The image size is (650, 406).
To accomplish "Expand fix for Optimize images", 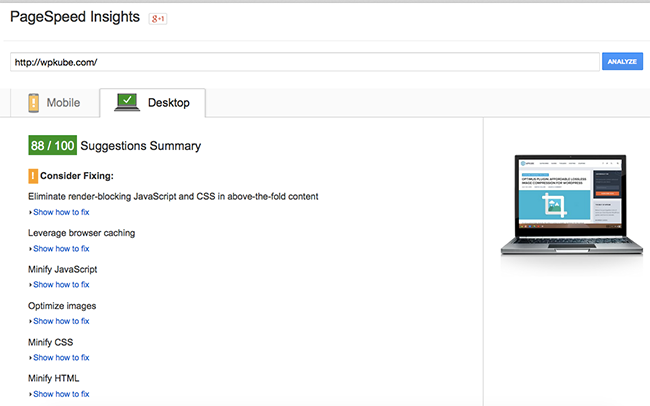I will 61,321.
